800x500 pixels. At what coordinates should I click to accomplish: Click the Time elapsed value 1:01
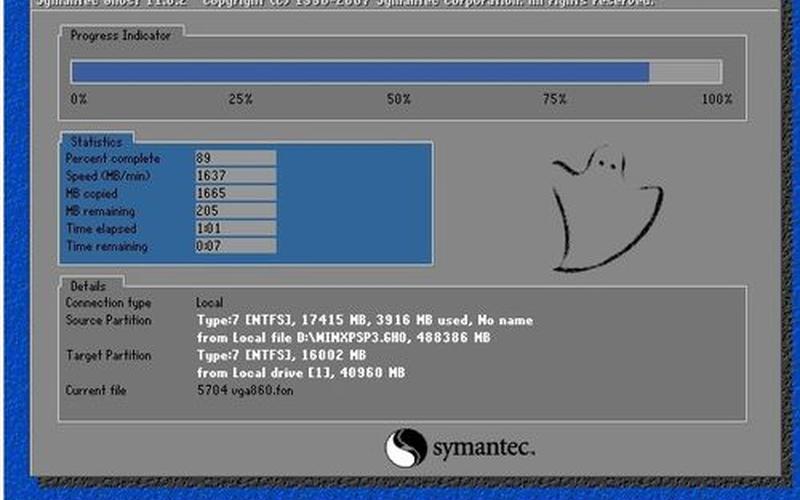235,228
